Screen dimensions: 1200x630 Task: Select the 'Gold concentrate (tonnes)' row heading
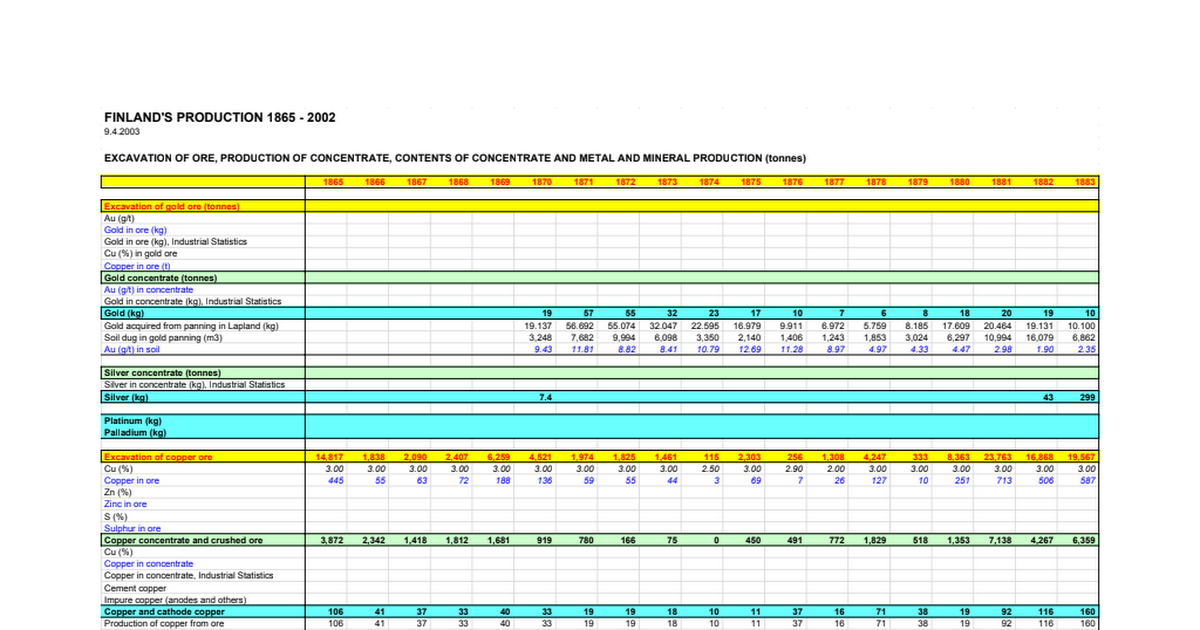(161, 277)
